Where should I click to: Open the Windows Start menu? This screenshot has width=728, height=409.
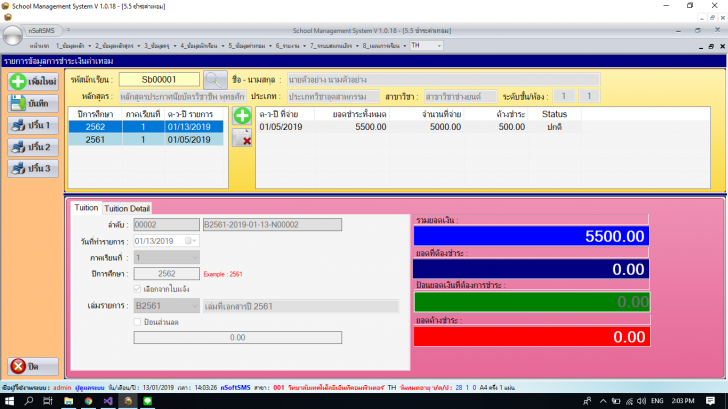pyautogui.click(x=9, y=401)
